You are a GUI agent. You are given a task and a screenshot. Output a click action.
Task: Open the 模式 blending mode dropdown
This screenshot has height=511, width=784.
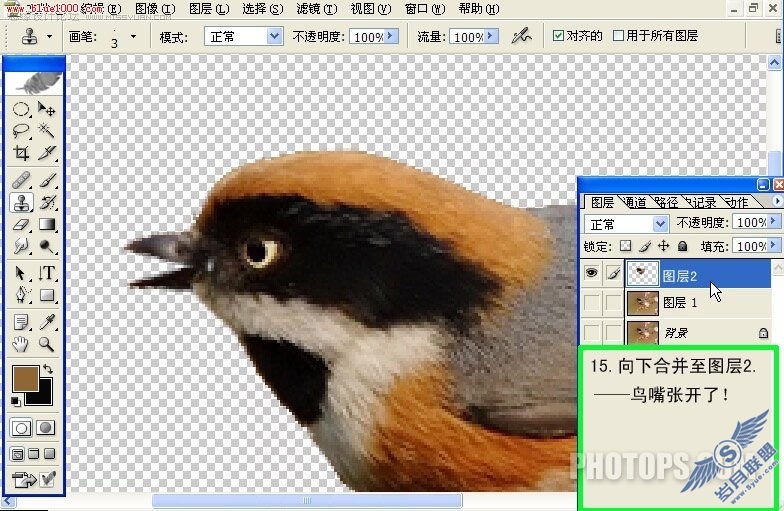(274, 36)
